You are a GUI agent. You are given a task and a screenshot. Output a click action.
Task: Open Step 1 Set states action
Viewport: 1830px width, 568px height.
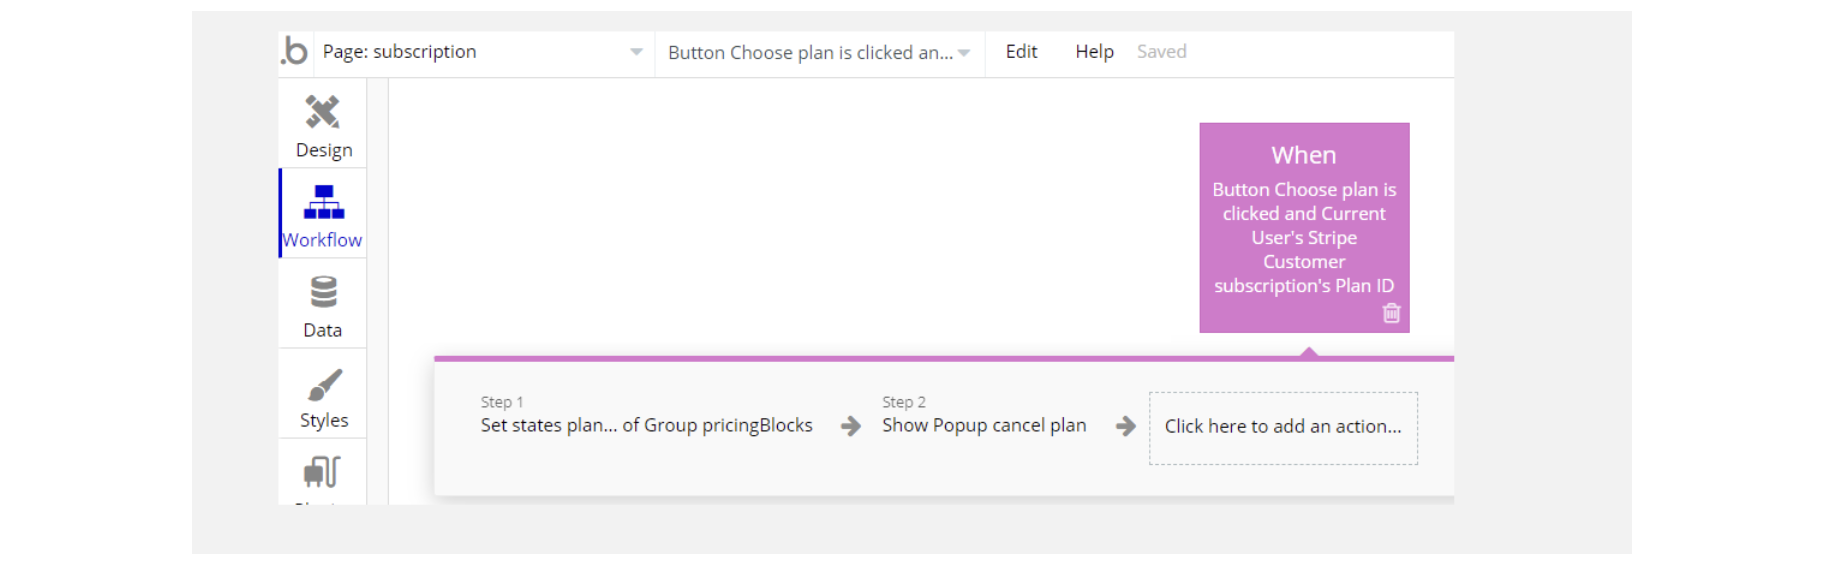[x=646, y=425]
